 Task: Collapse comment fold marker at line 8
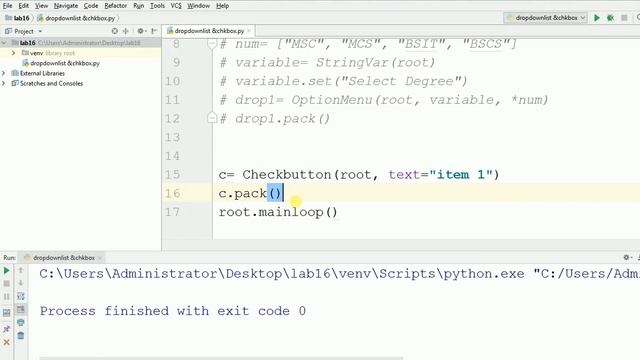(x=211, y=43)
